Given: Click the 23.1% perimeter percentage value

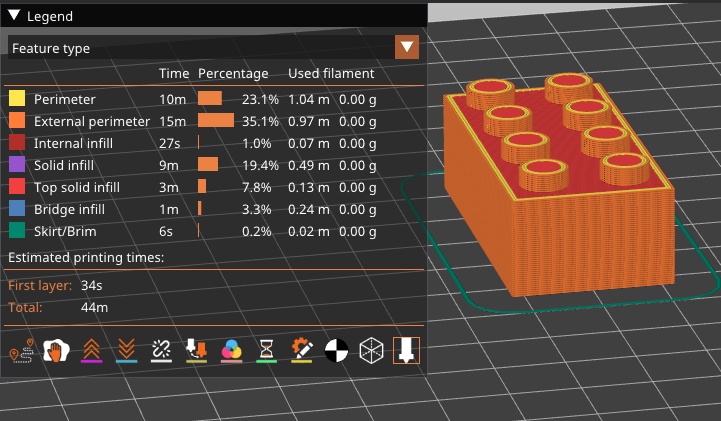Looking at the screenshot, I should click(x=260, y=99).
